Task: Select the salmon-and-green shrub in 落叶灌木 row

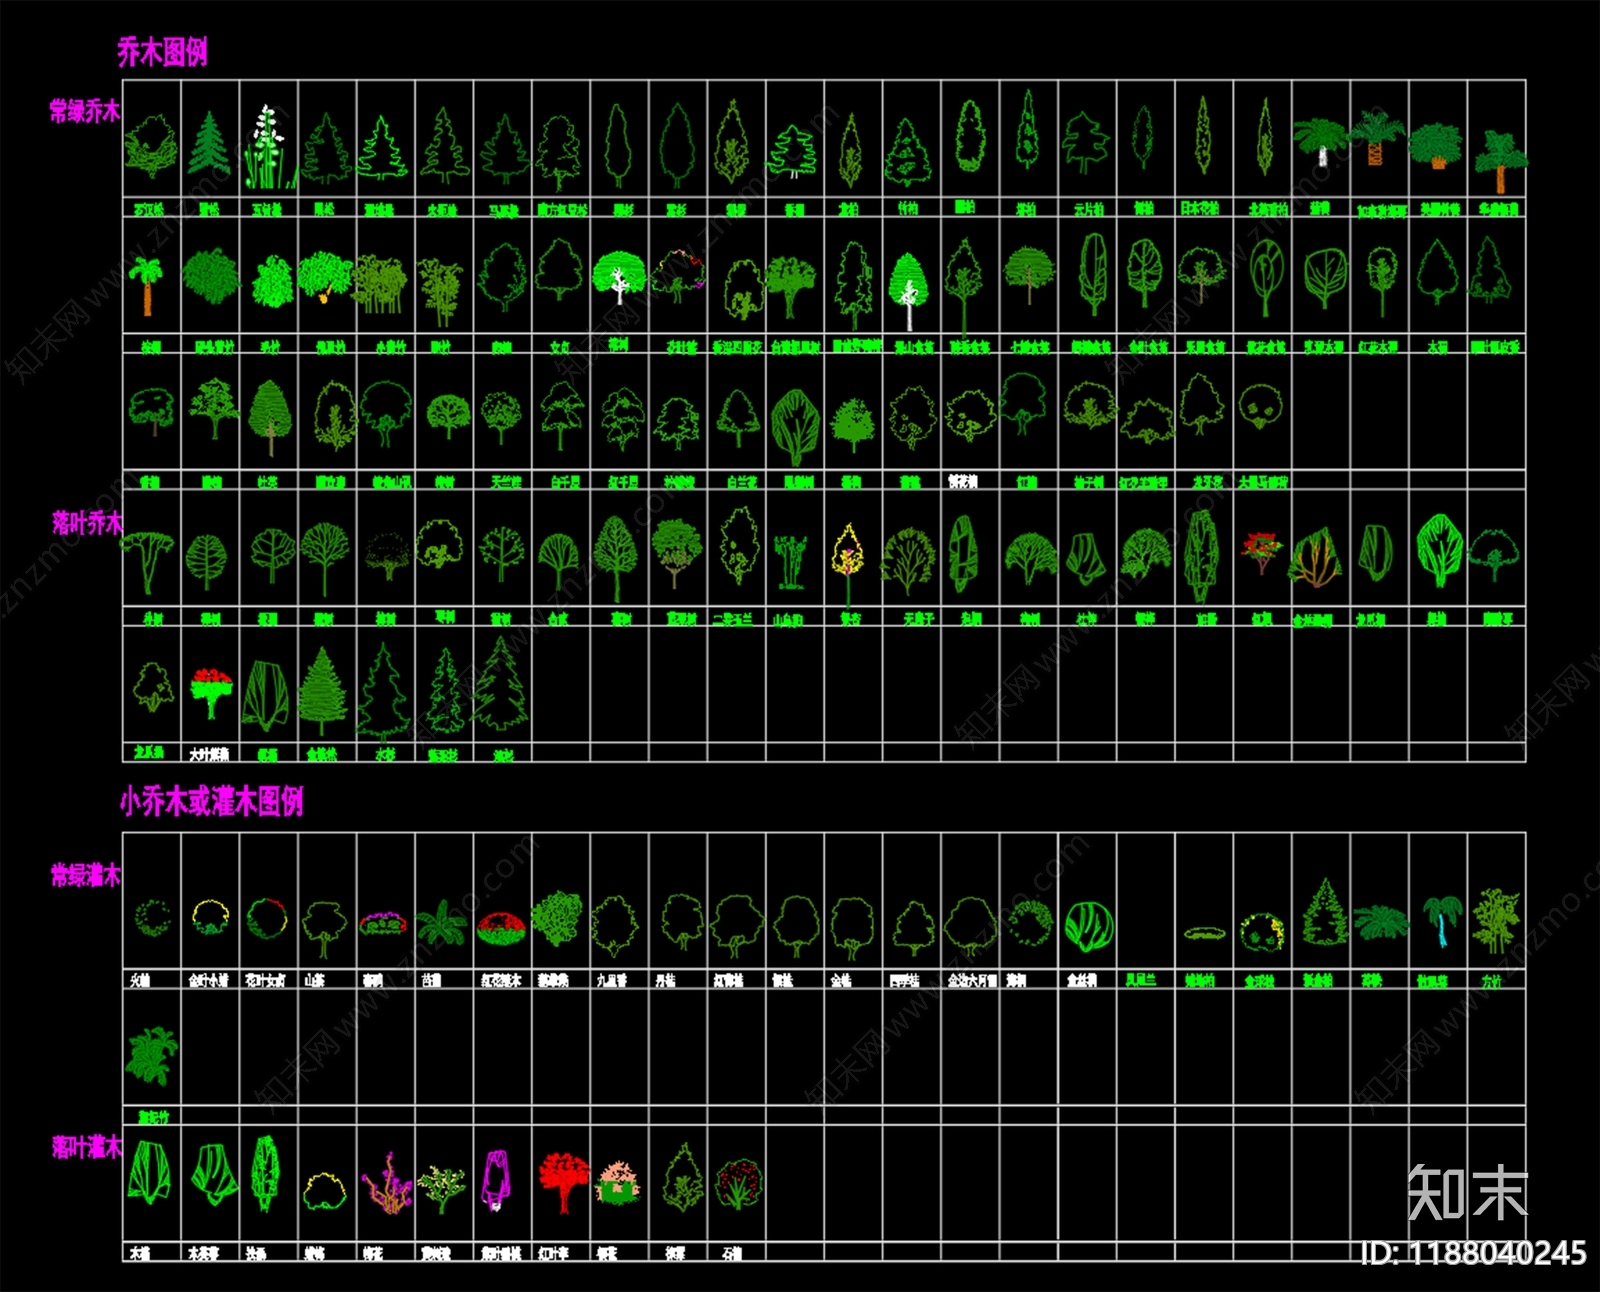Action: click(619, 1182)
